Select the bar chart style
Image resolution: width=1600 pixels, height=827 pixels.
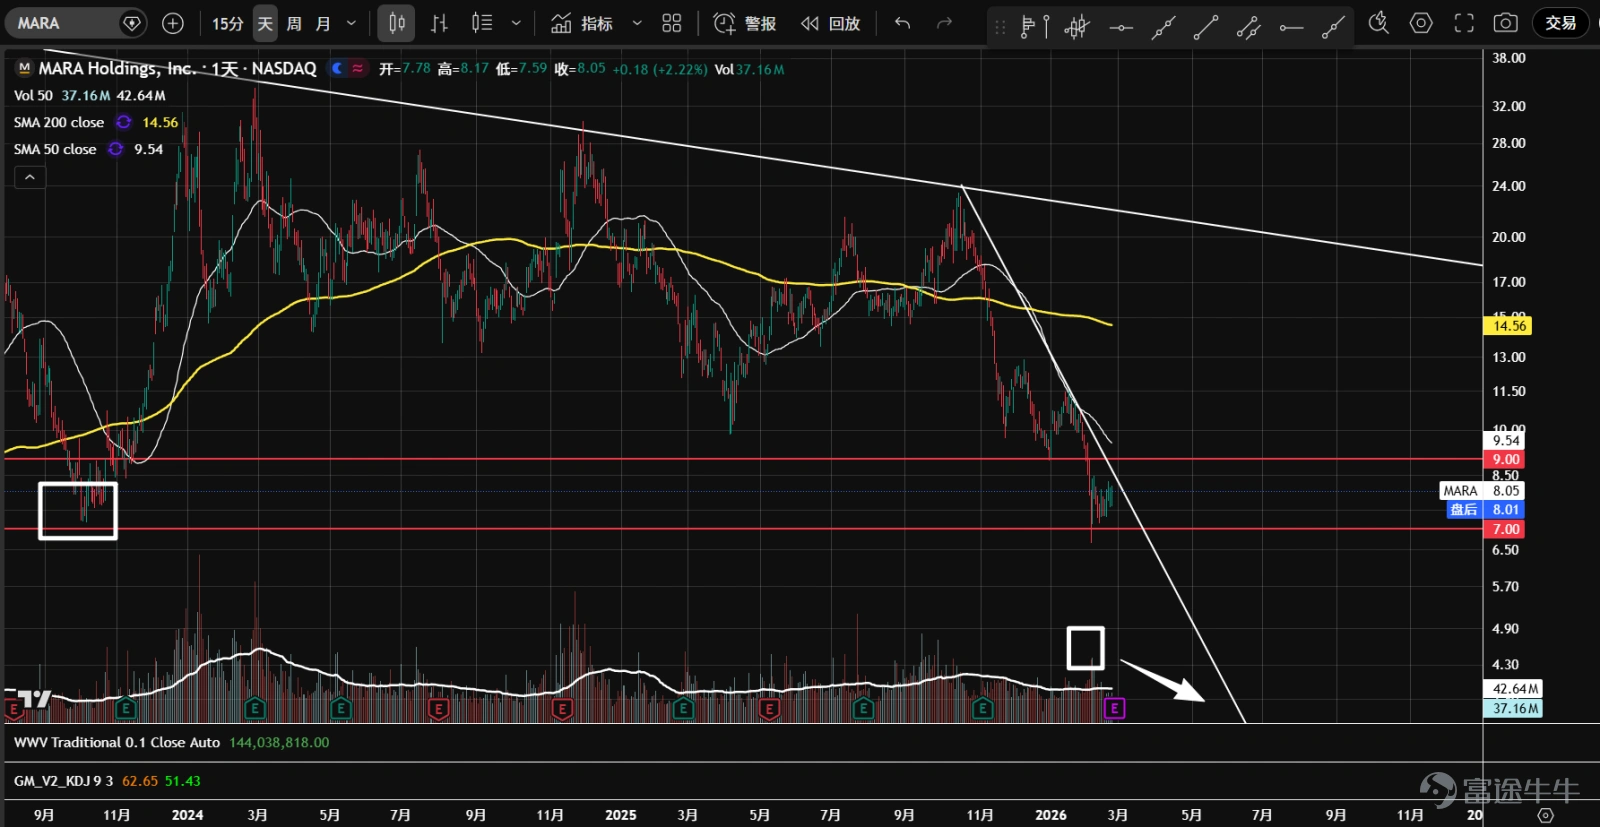coord(439,23)
